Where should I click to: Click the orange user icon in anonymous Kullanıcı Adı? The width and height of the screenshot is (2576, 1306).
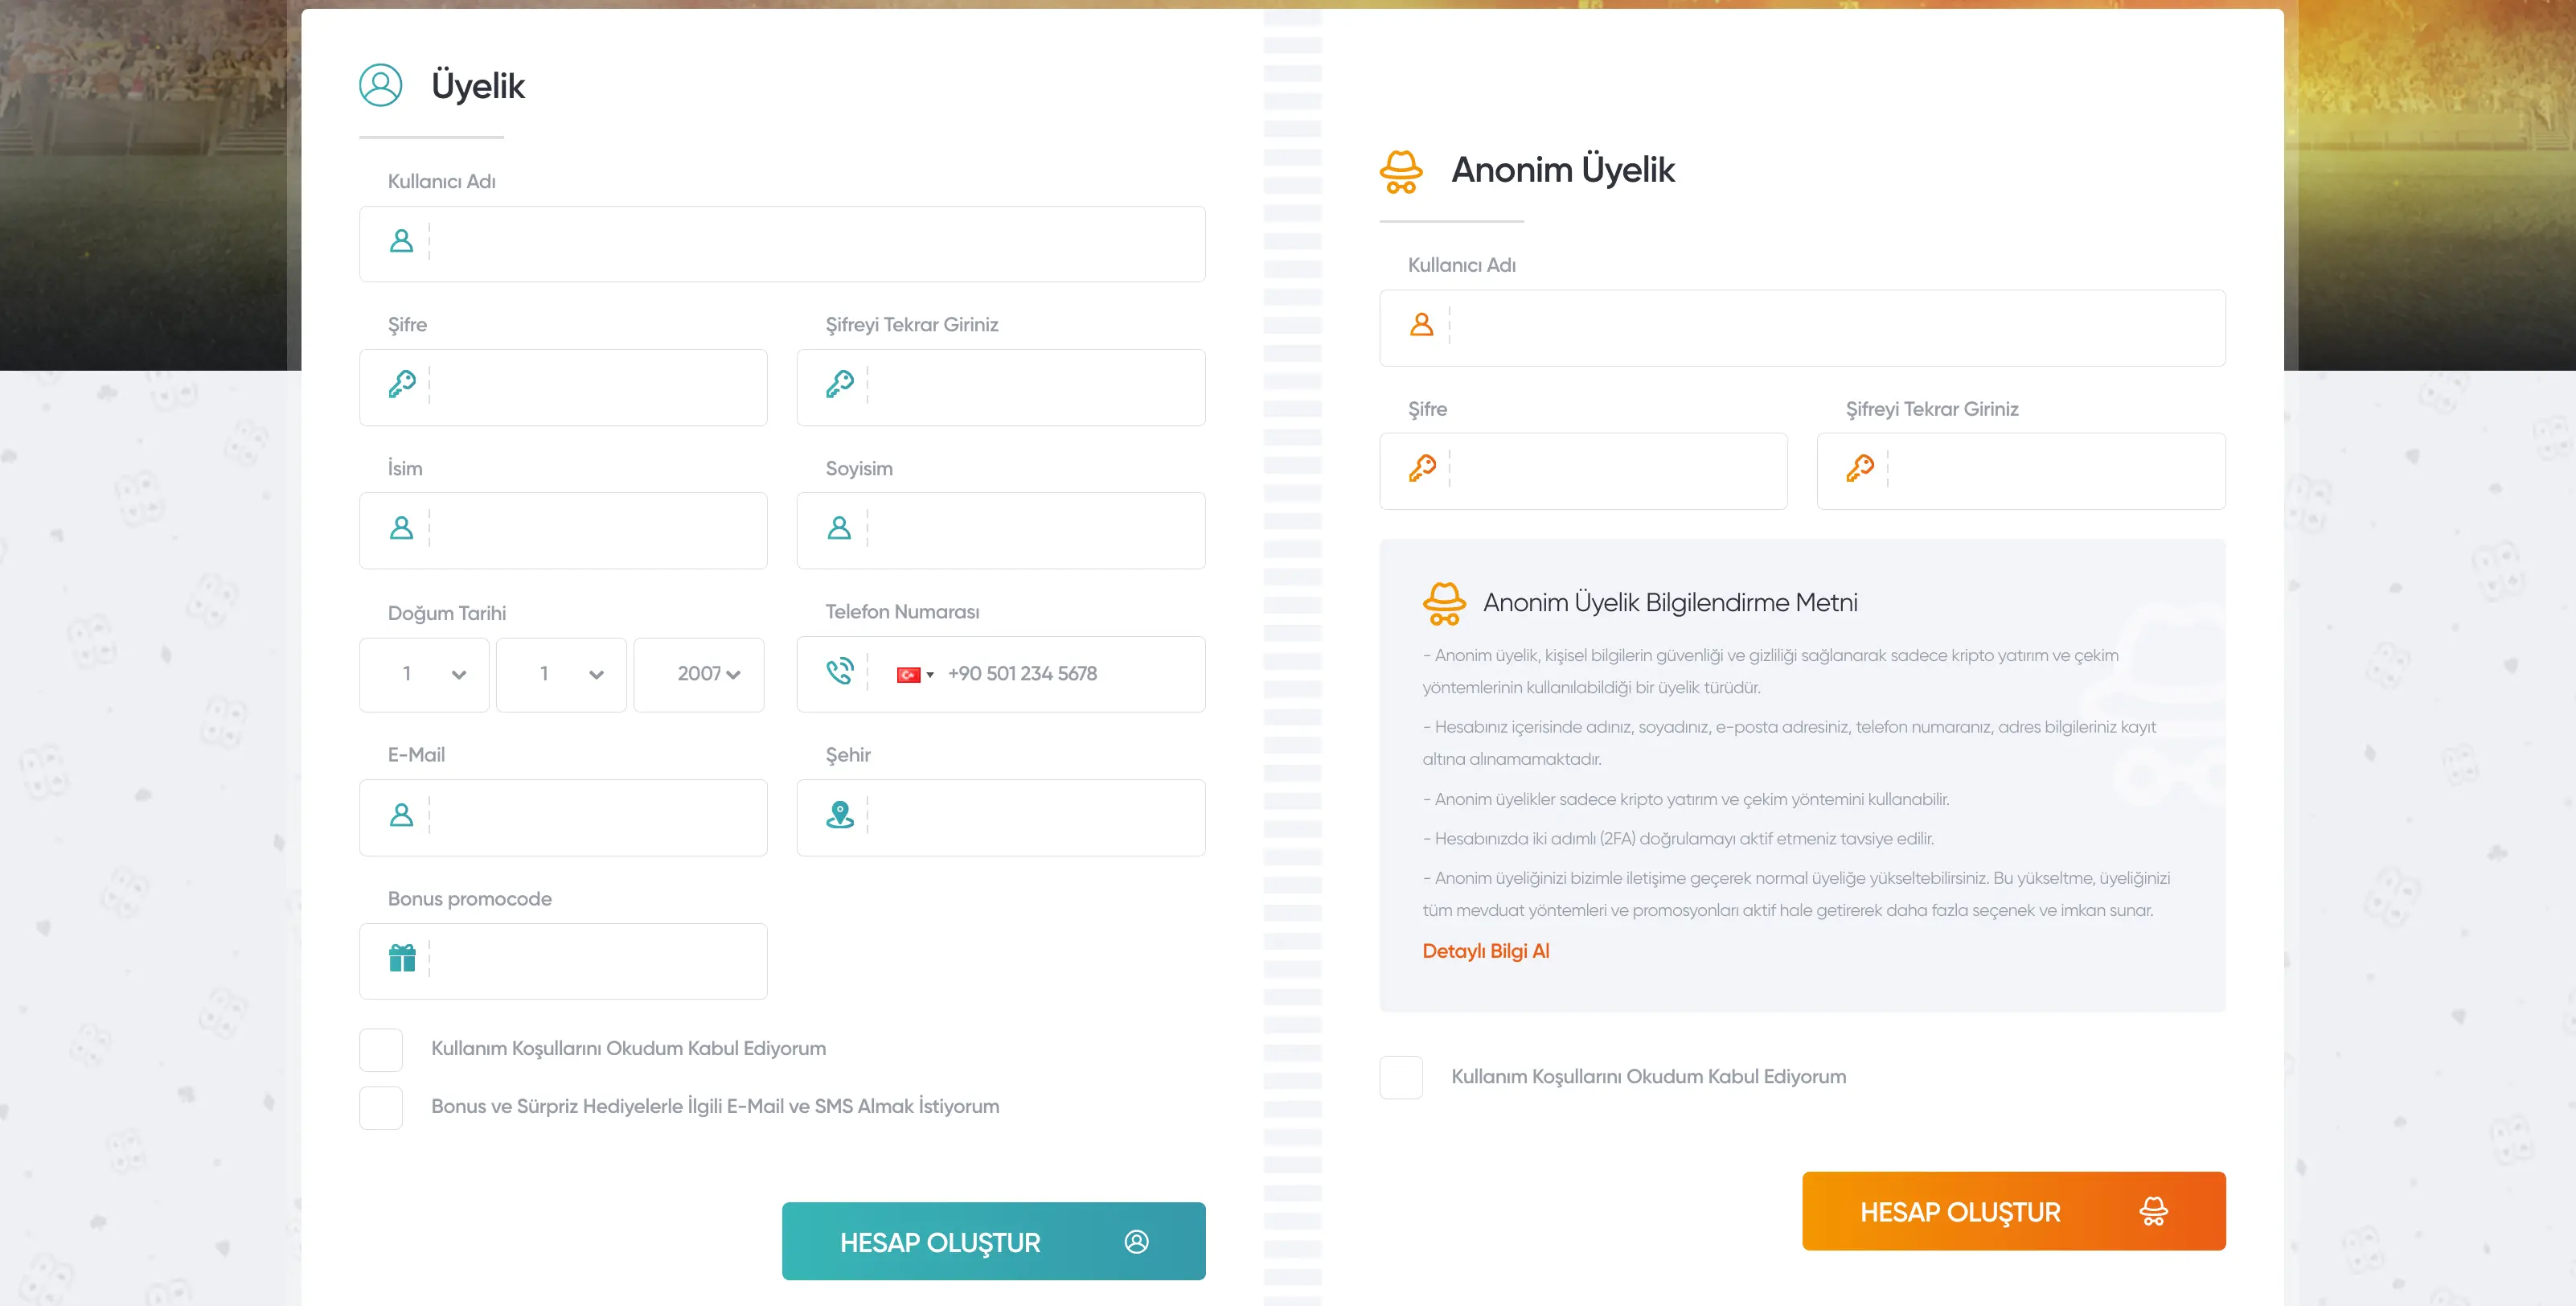(x=1422, y=325)
